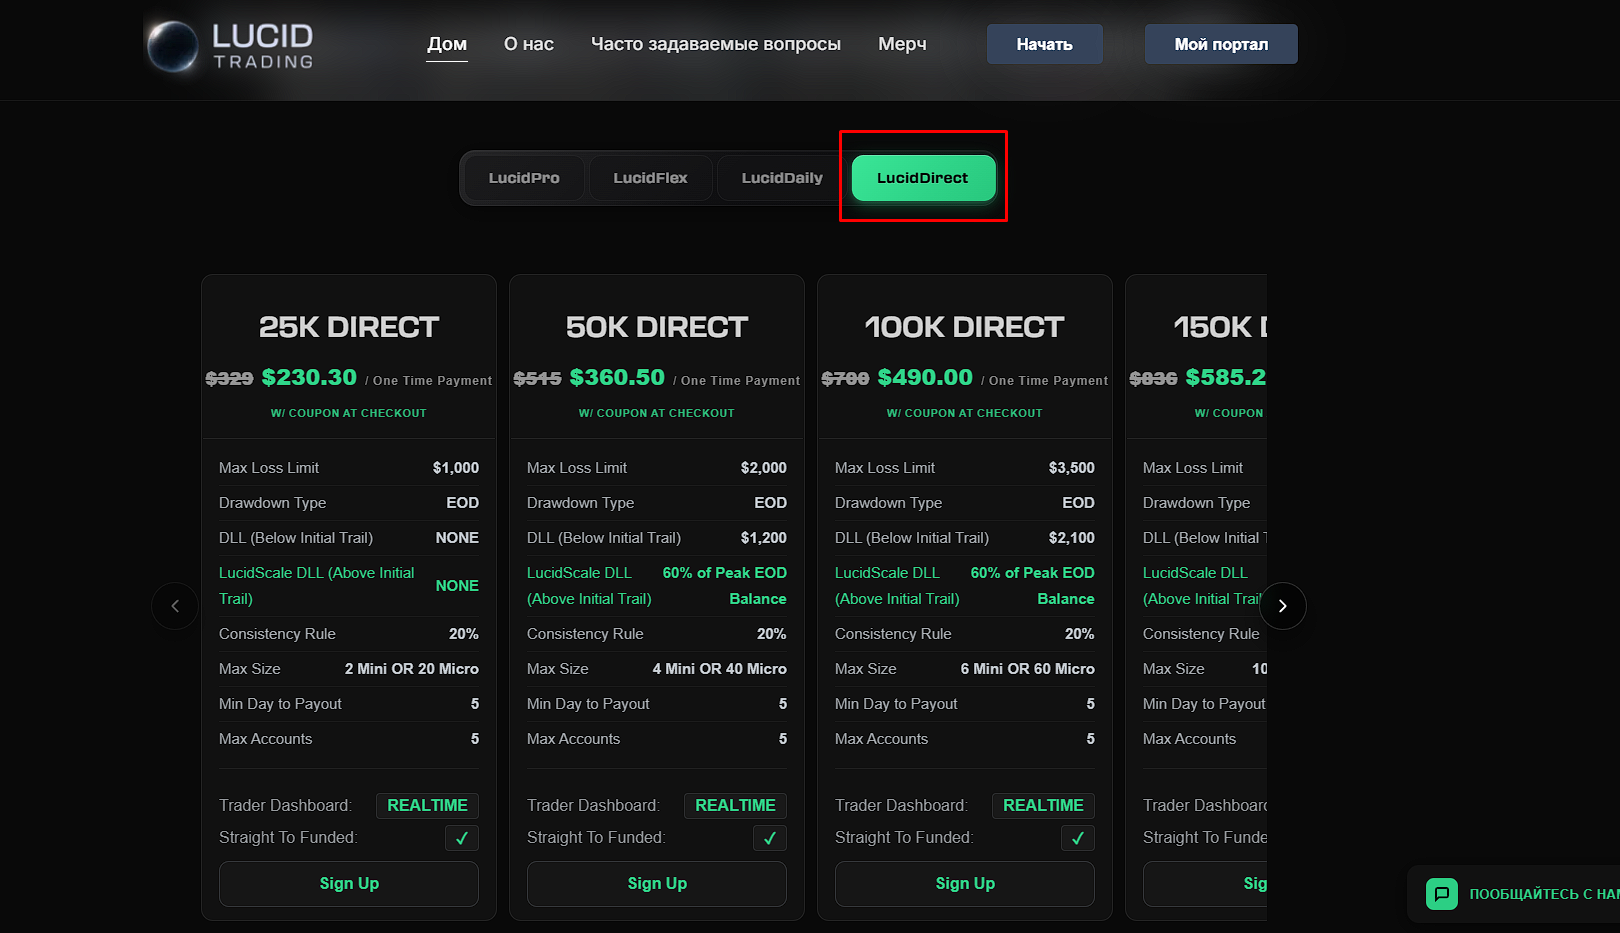
Task: Switch to the LucidPro tab
Action: (524, 178)
